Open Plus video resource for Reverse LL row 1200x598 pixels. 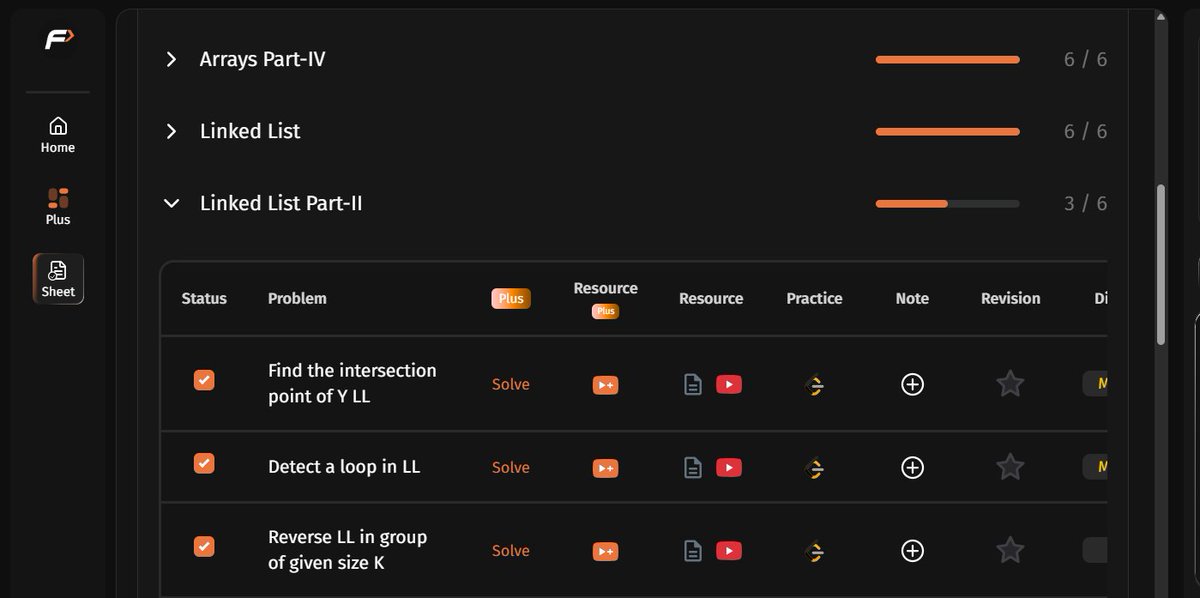click(605, 550)
